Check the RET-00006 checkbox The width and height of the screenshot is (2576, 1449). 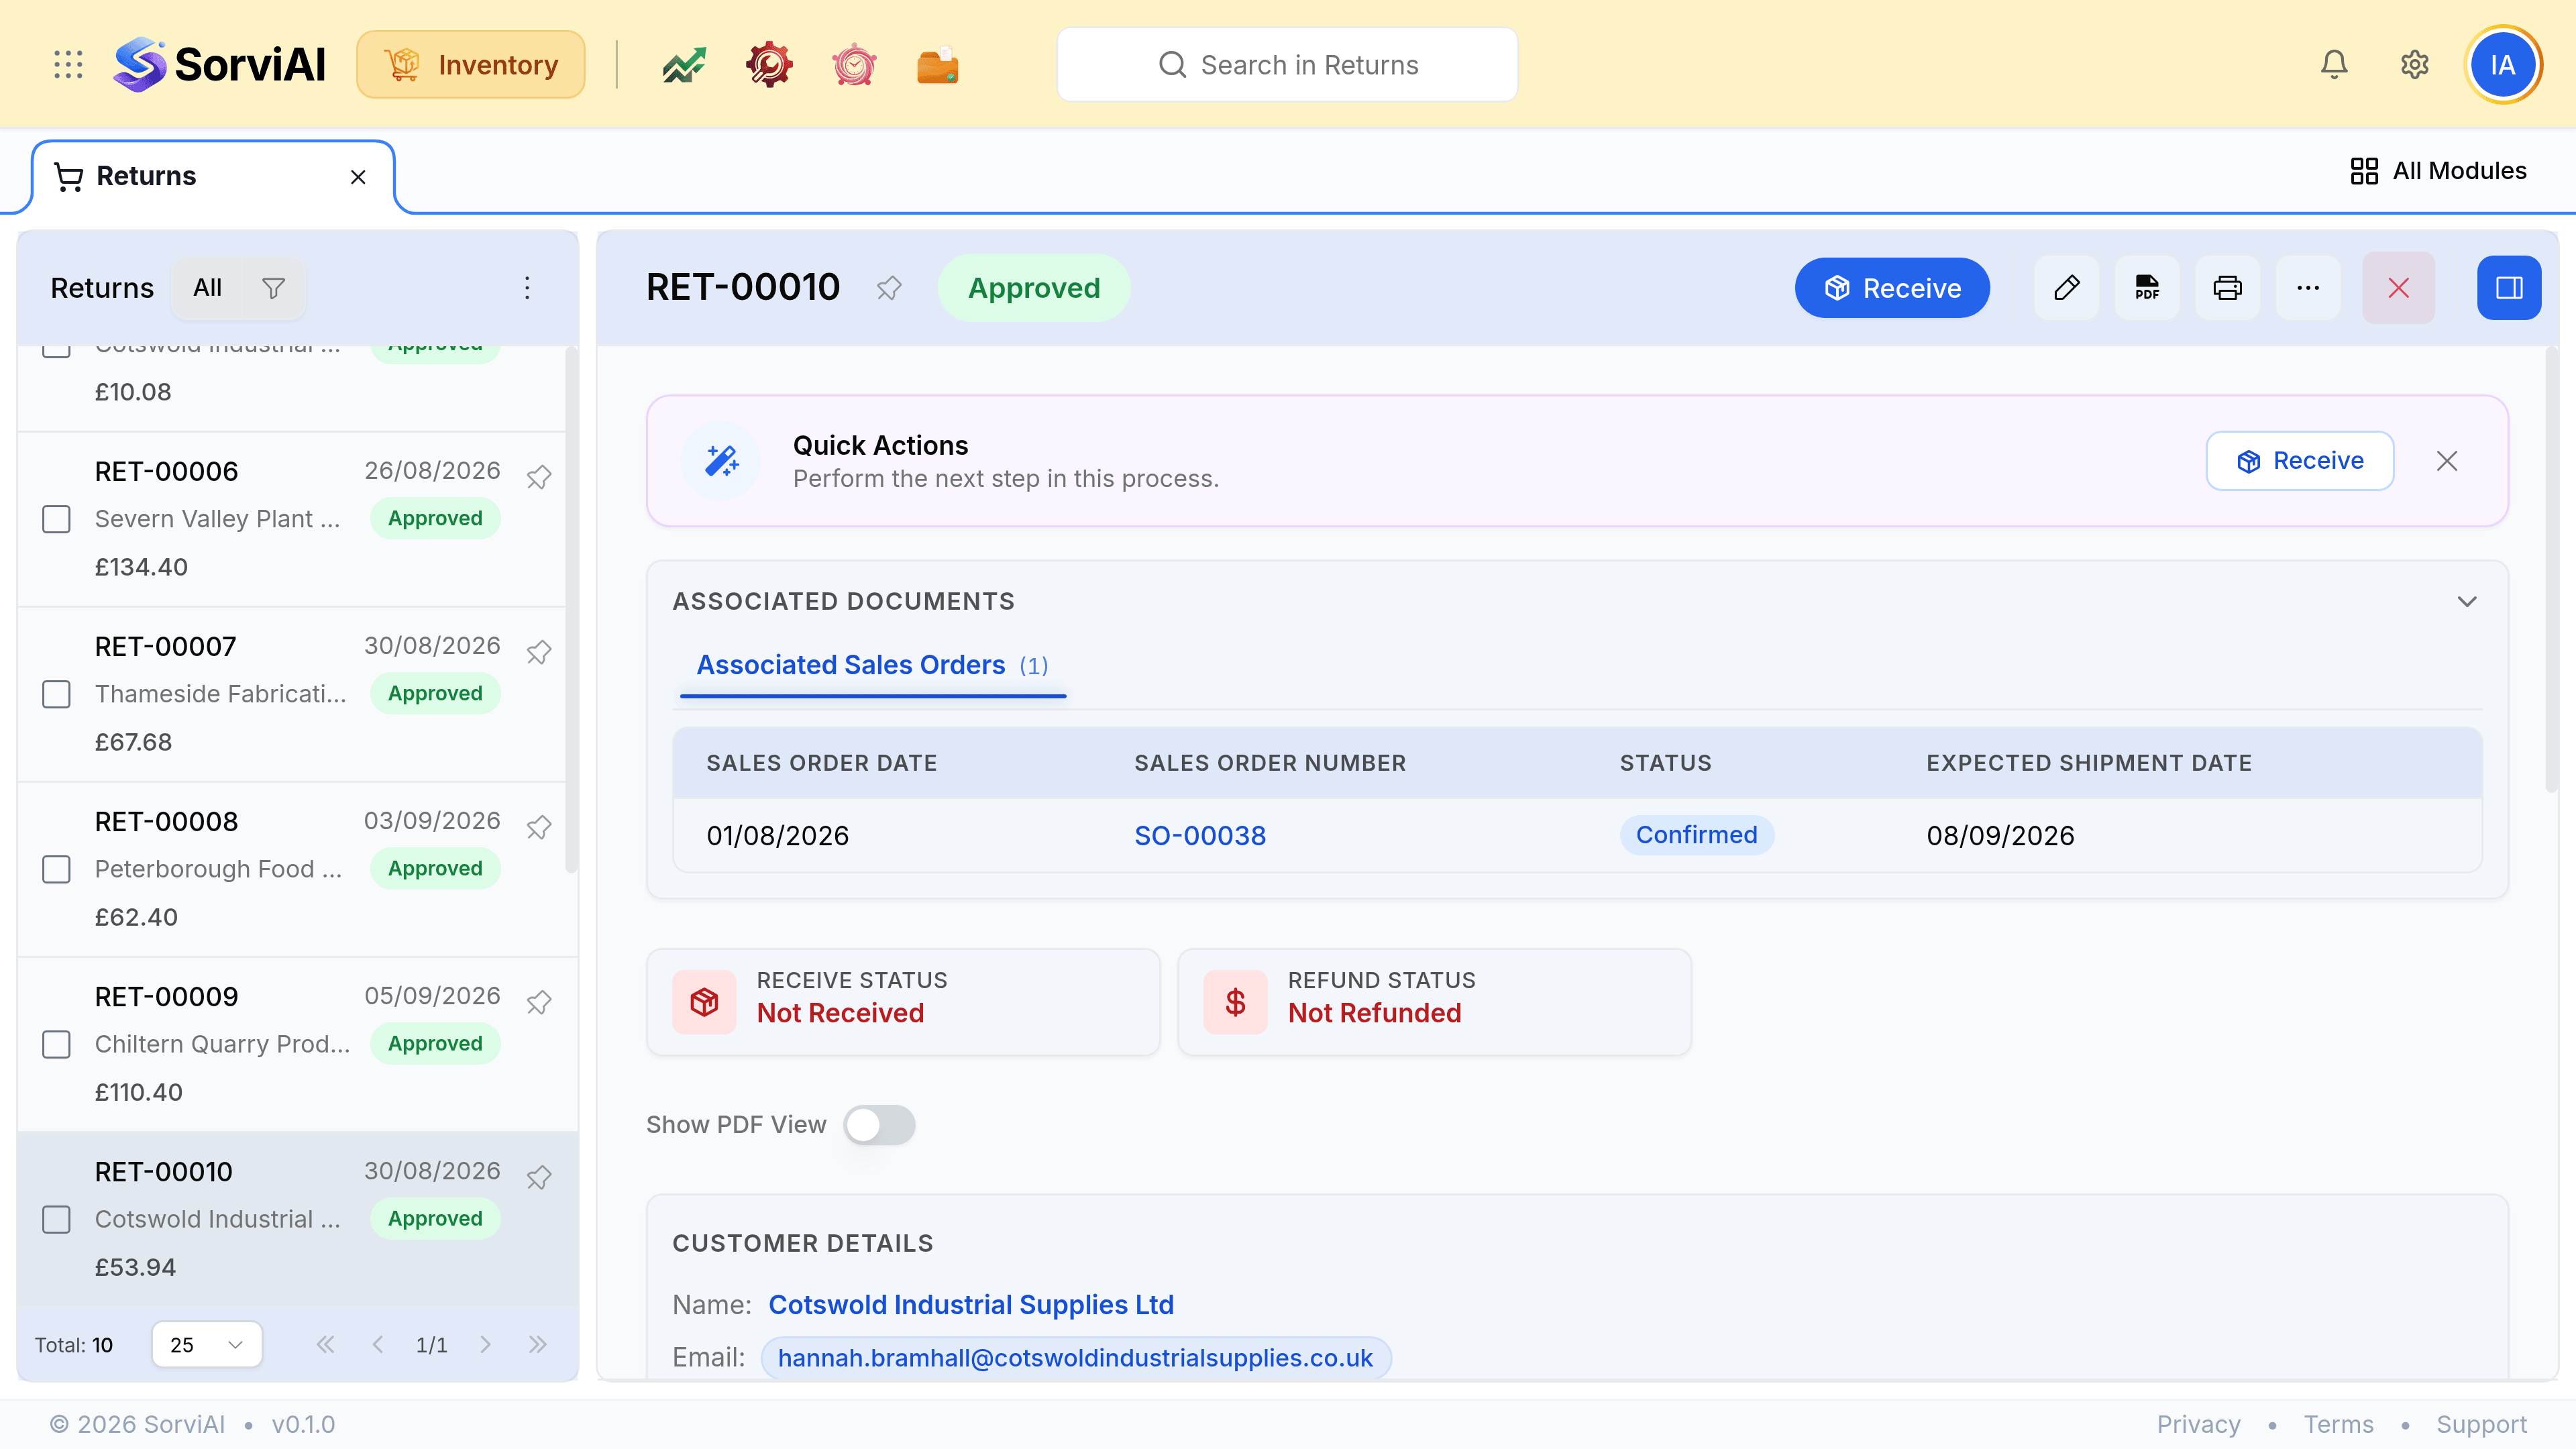click(56, 519)
